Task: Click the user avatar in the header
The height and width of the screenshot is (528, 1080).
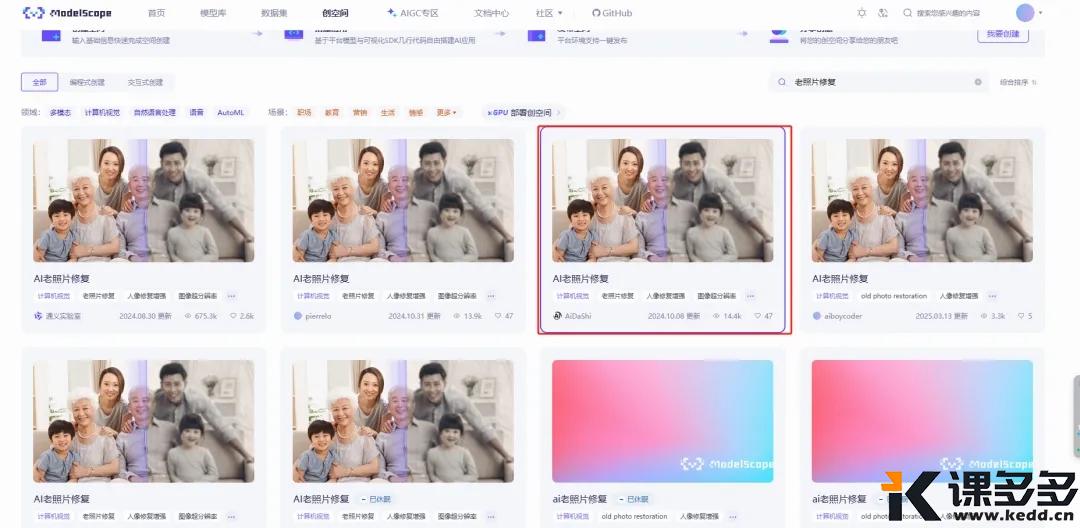Action: [x=1025, y=12]
